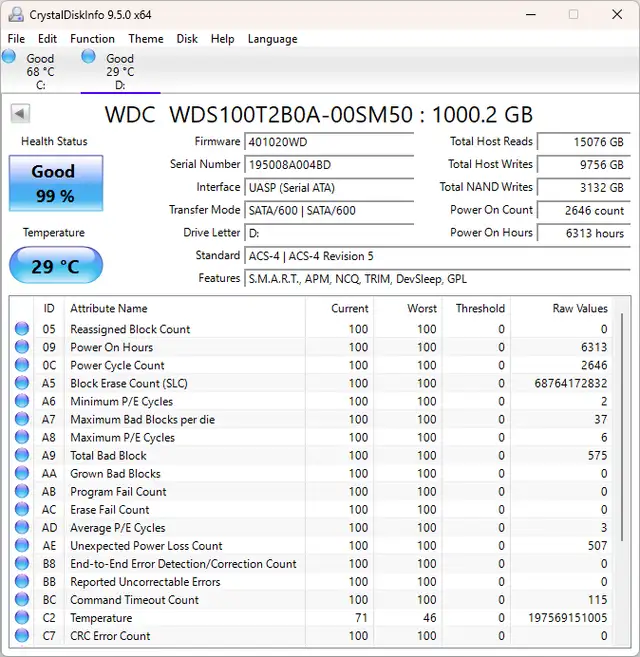Click the Standard field ACS-4 Revision 5
640x657 pixels.
pos(437,256)
